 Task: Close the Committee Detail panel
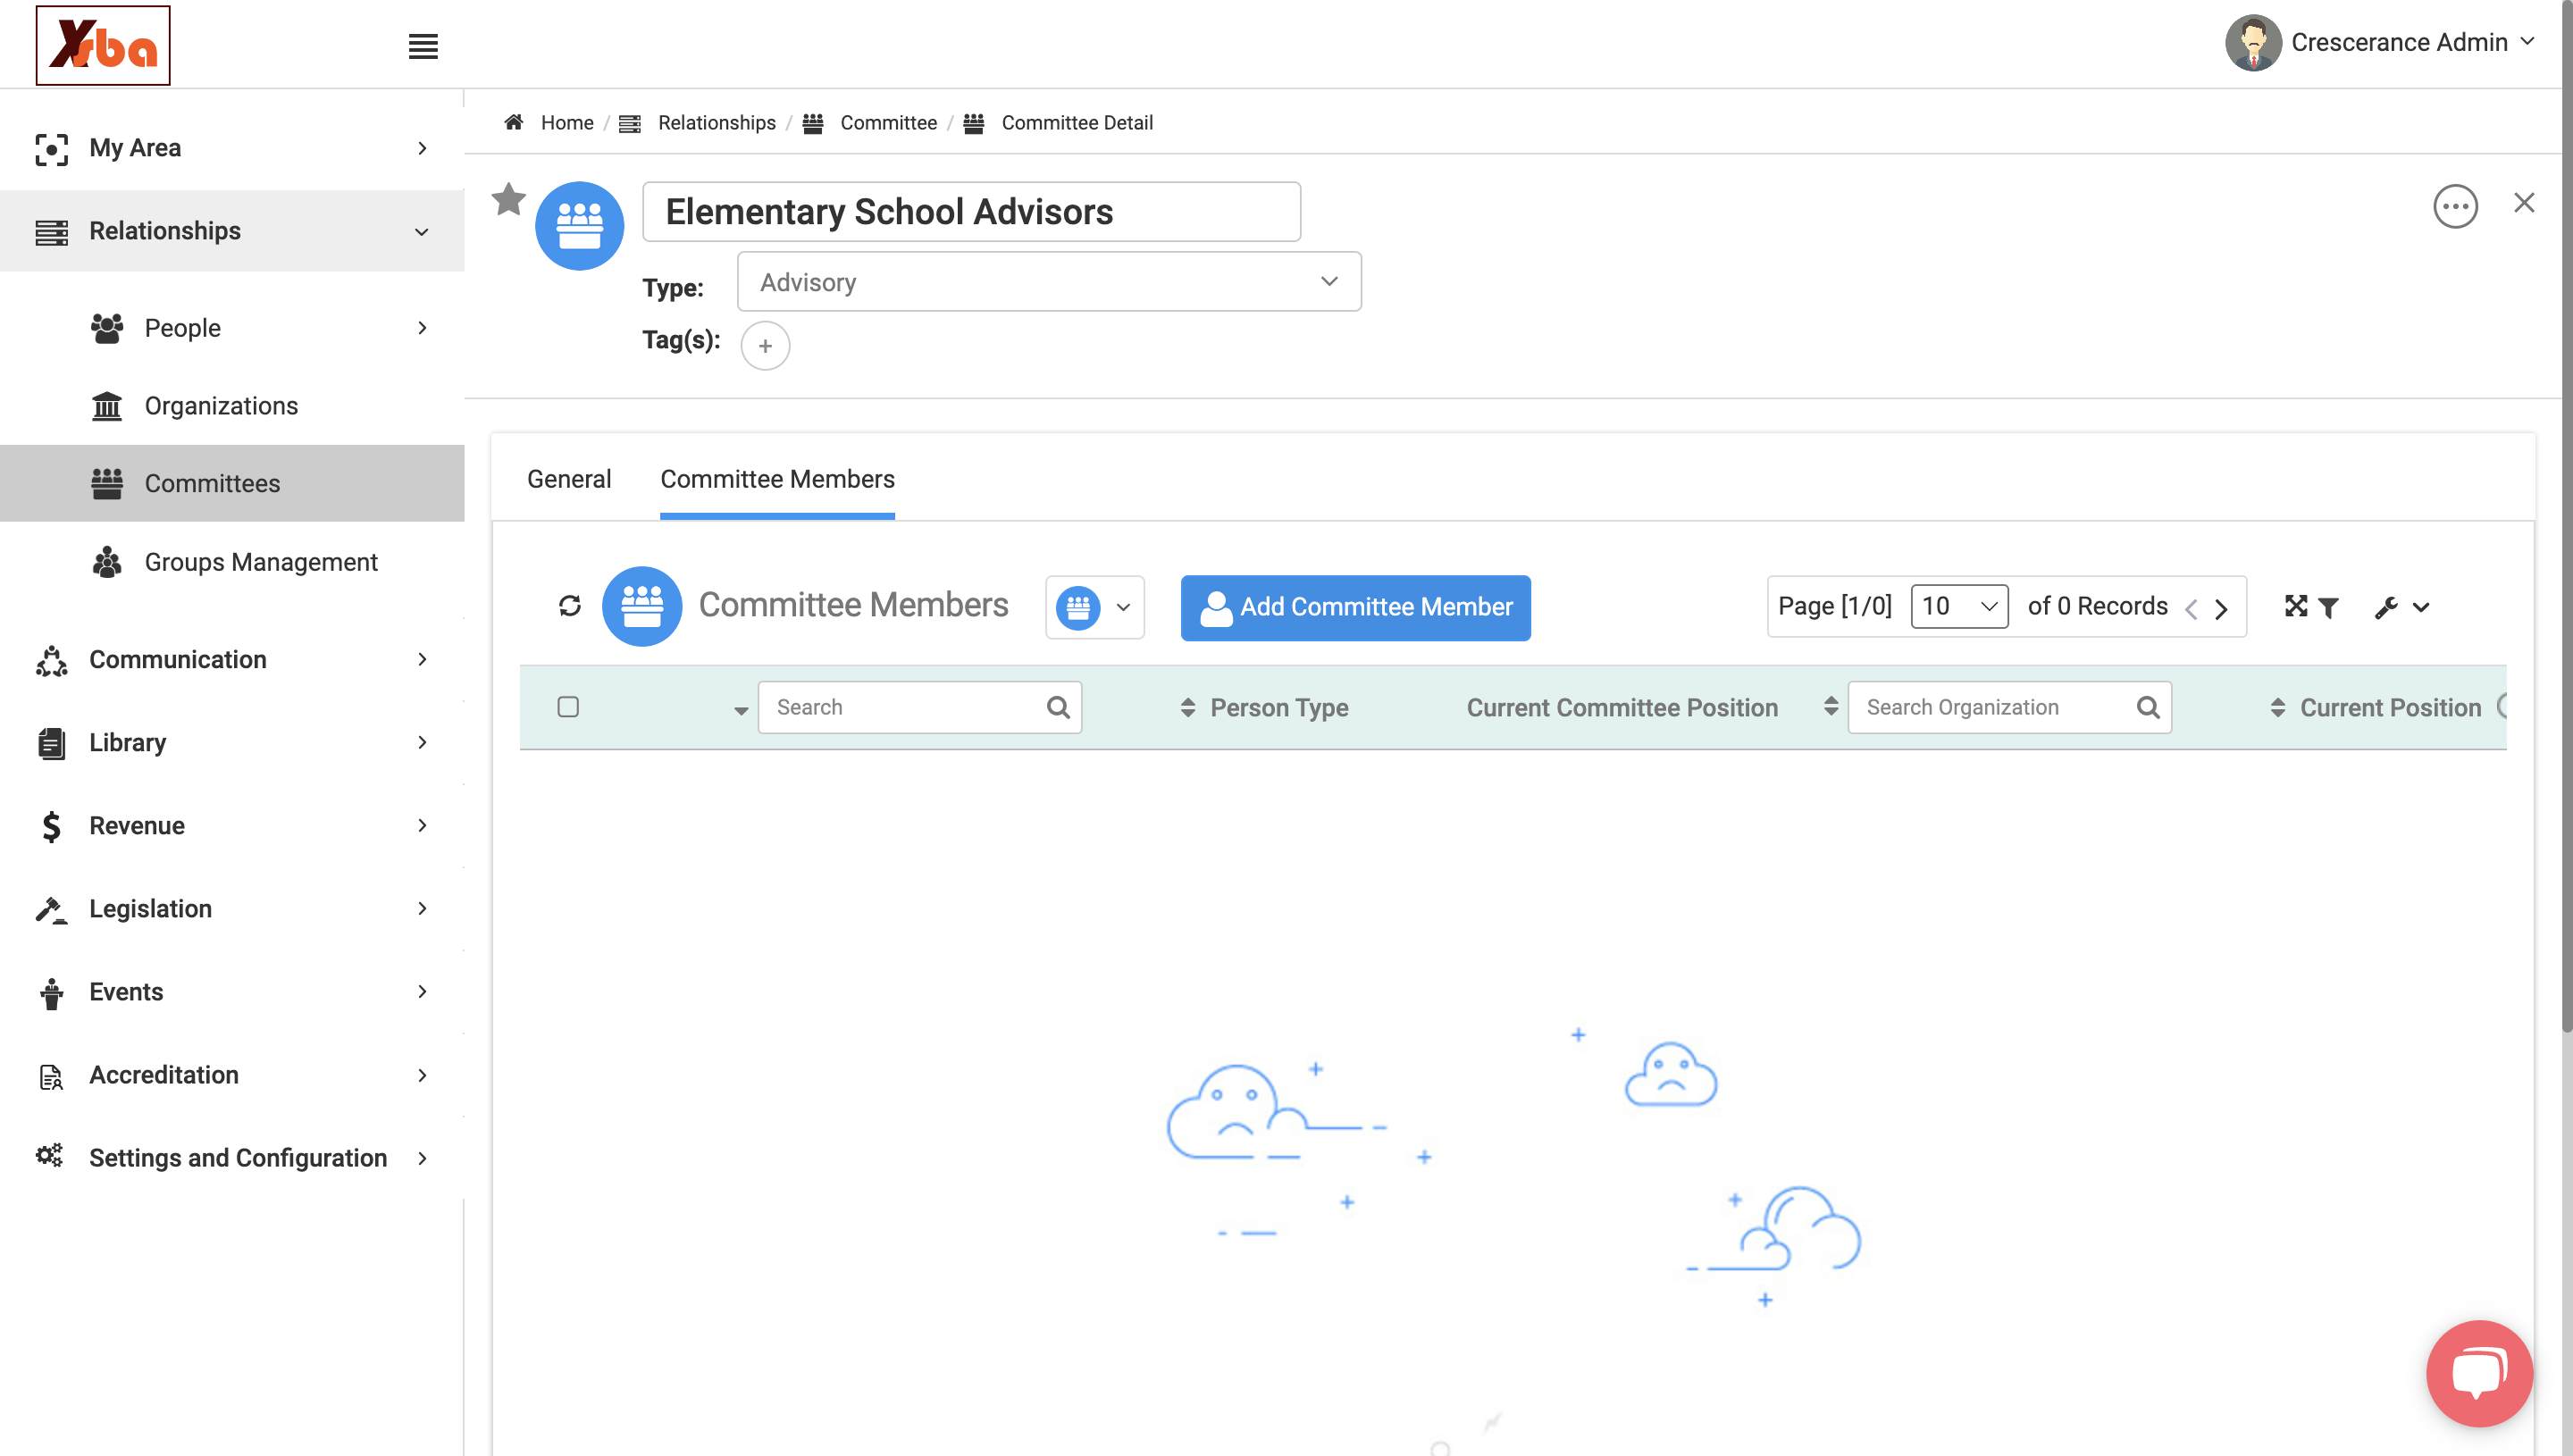click(x=2524, y=203)
